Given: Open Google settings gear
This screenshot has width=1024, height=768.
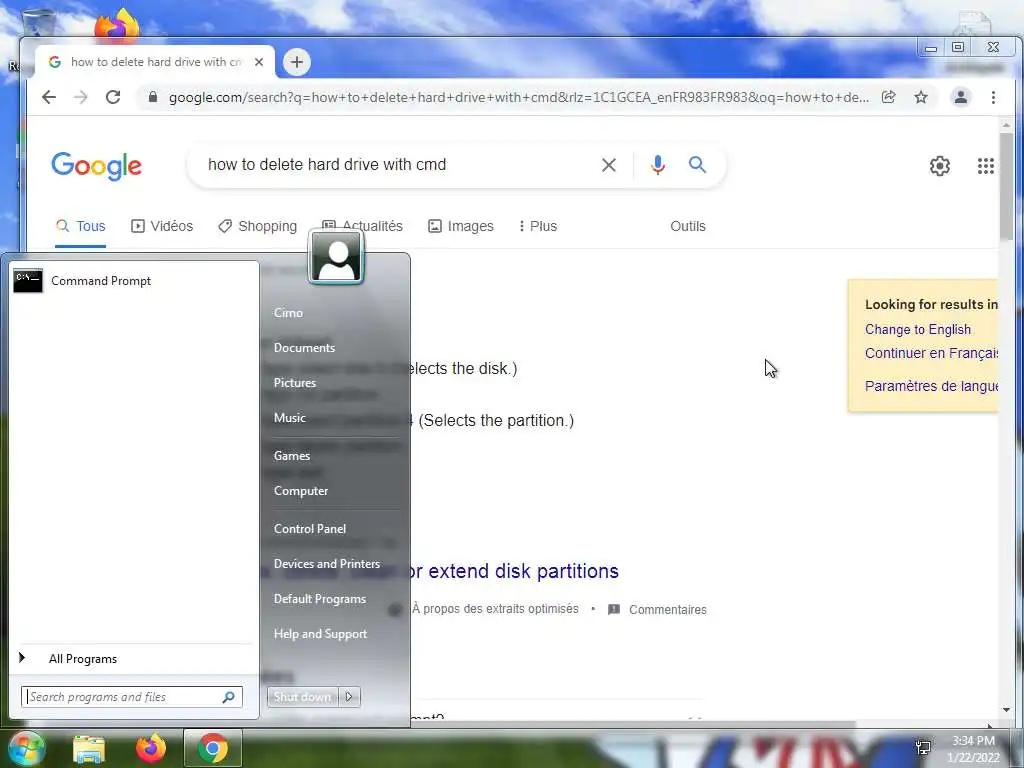Looking at the screenshot, I should (939, 166).
